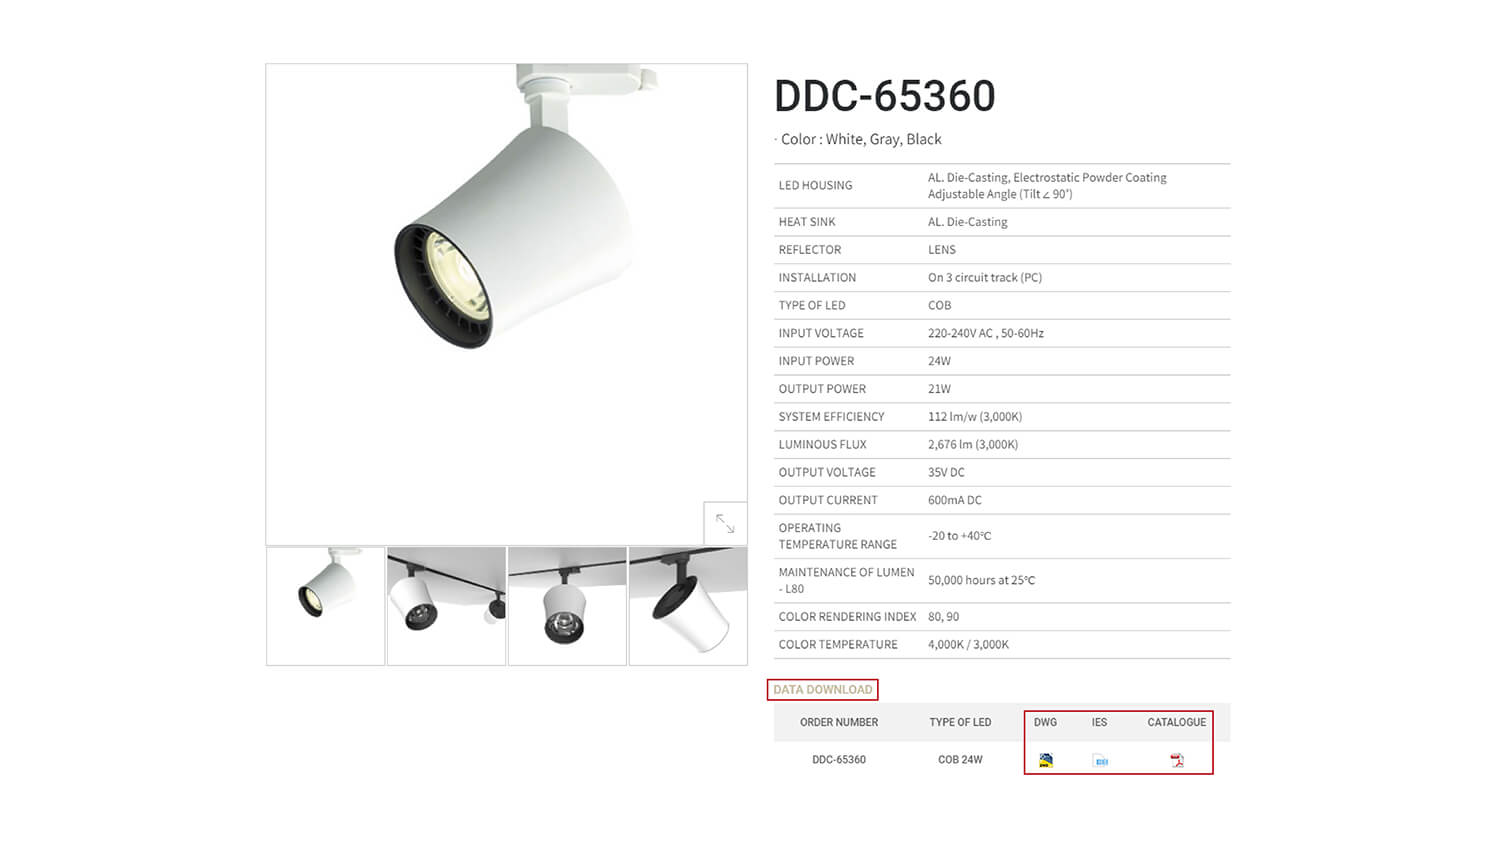The image size is (1500, 844).
Task: Open the catalogue PDF icon
Action: click(1177, 760)
